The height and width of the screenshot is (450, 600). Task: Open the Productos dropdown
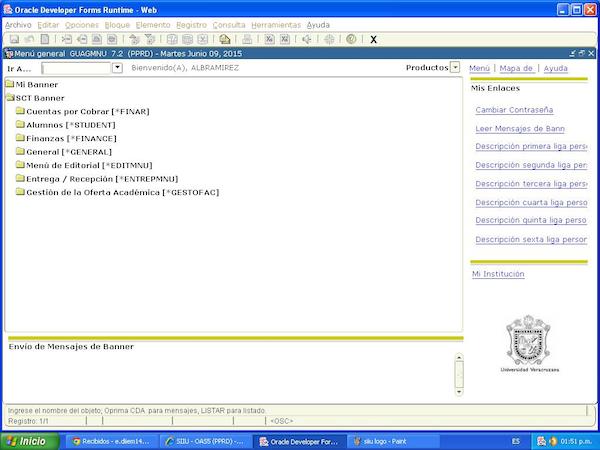[455, 67]
